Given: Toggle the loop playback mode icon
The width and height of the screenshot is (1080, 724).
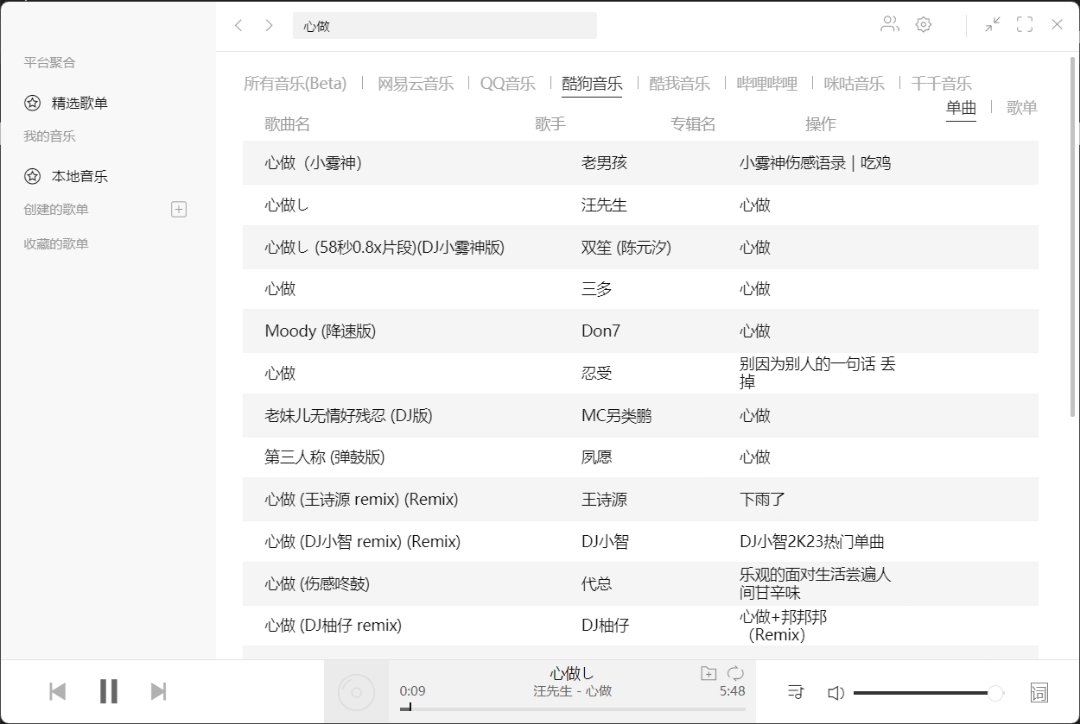Looking at the screenshot, I should (x=735, y=673).
